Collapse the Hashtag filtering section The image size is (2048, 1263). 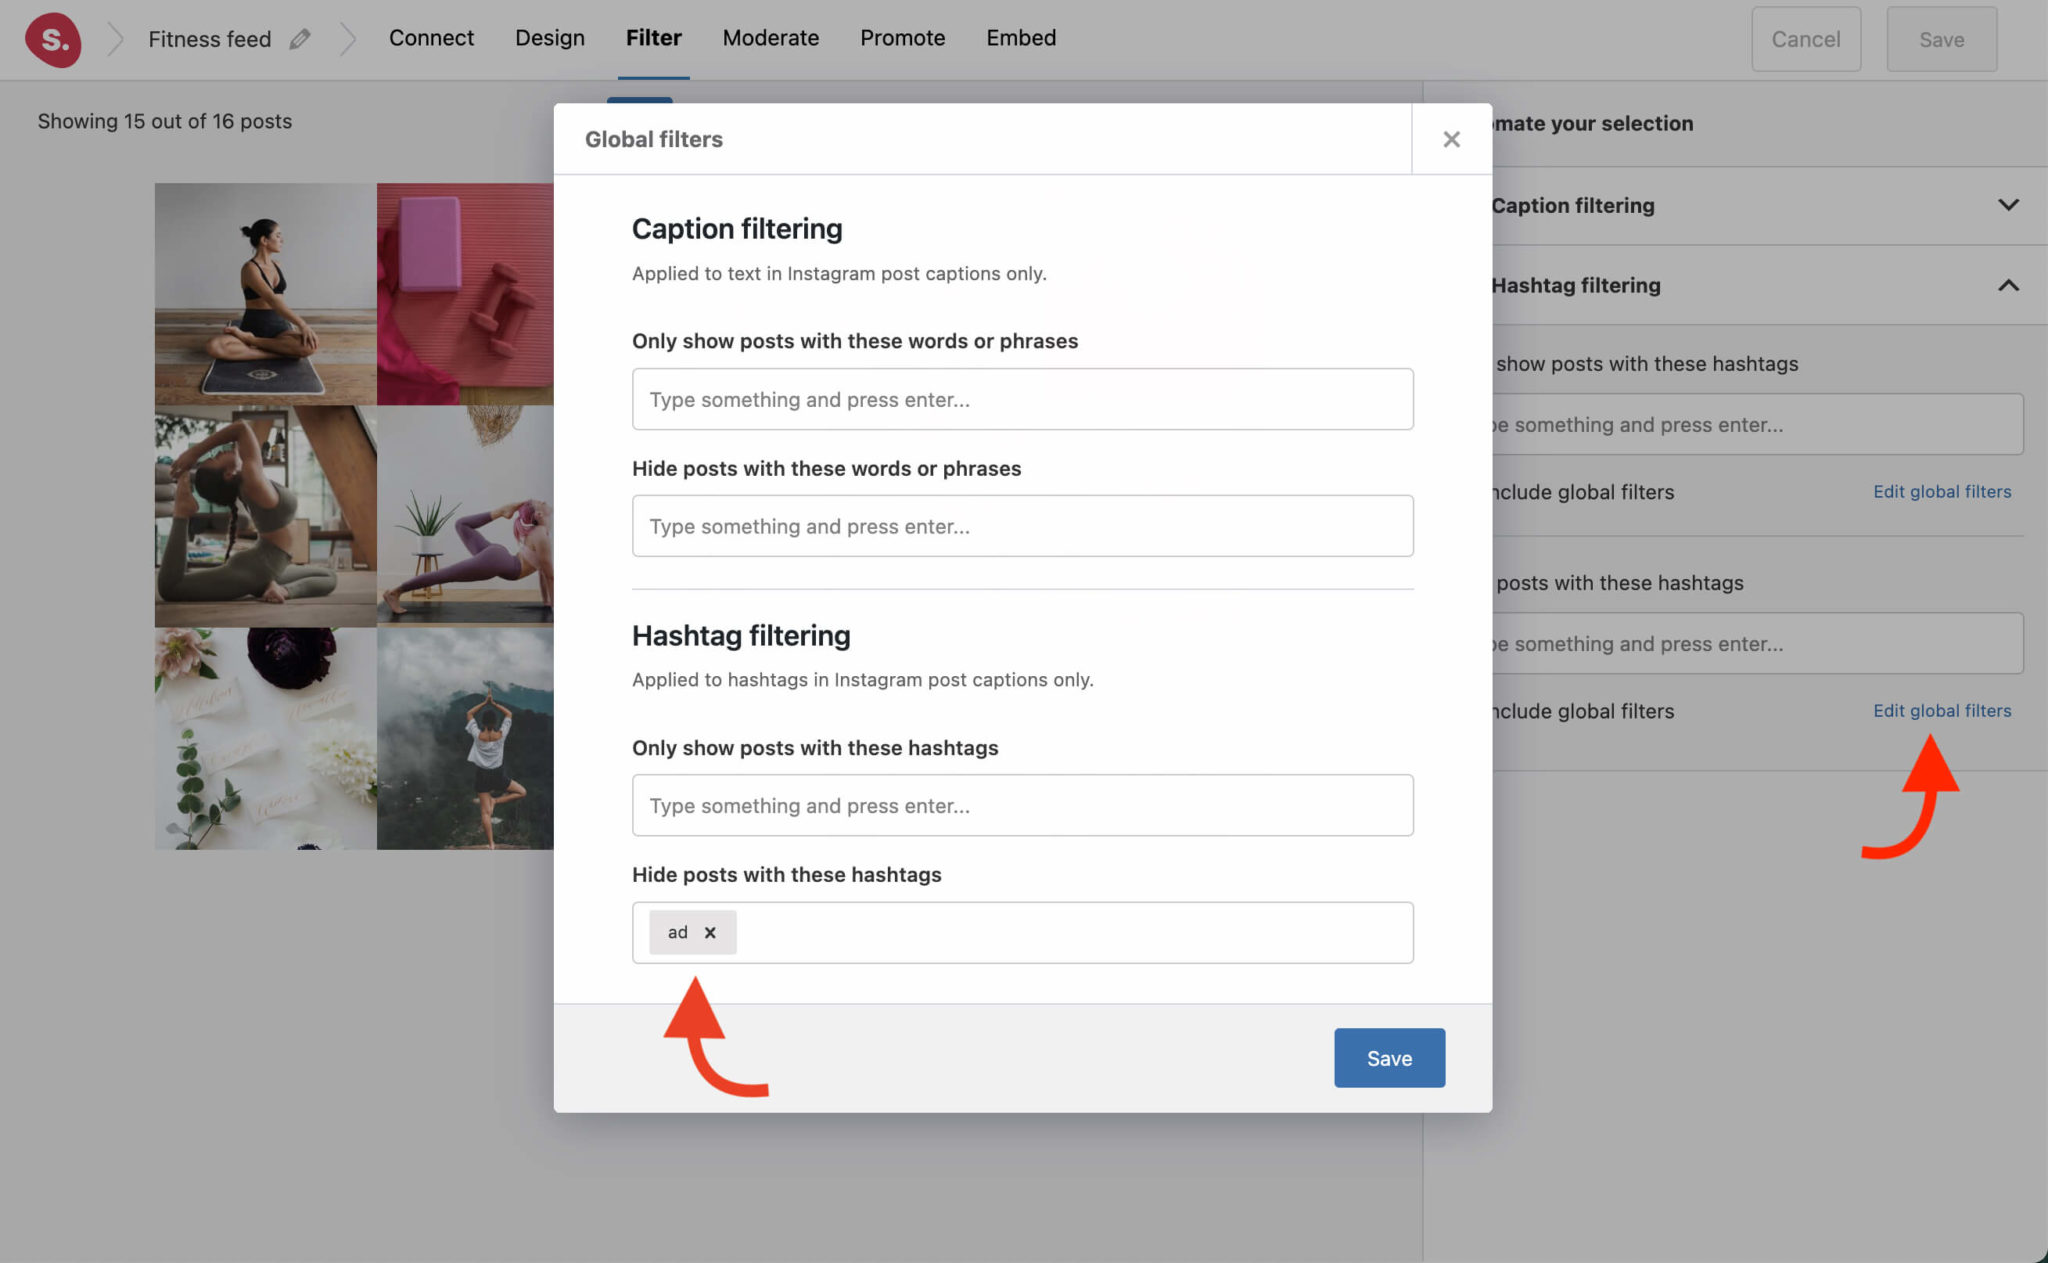point(2009,286)
